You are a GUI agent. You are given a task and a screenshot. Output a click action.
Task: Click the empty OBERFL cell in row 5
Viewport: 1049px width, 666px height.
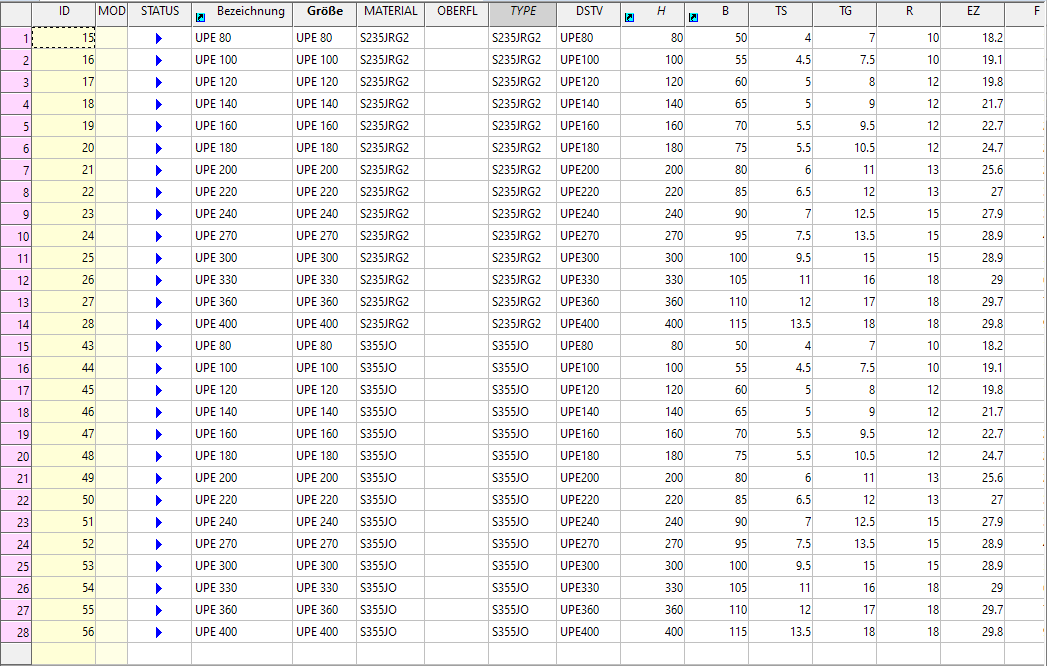[456, 126]
